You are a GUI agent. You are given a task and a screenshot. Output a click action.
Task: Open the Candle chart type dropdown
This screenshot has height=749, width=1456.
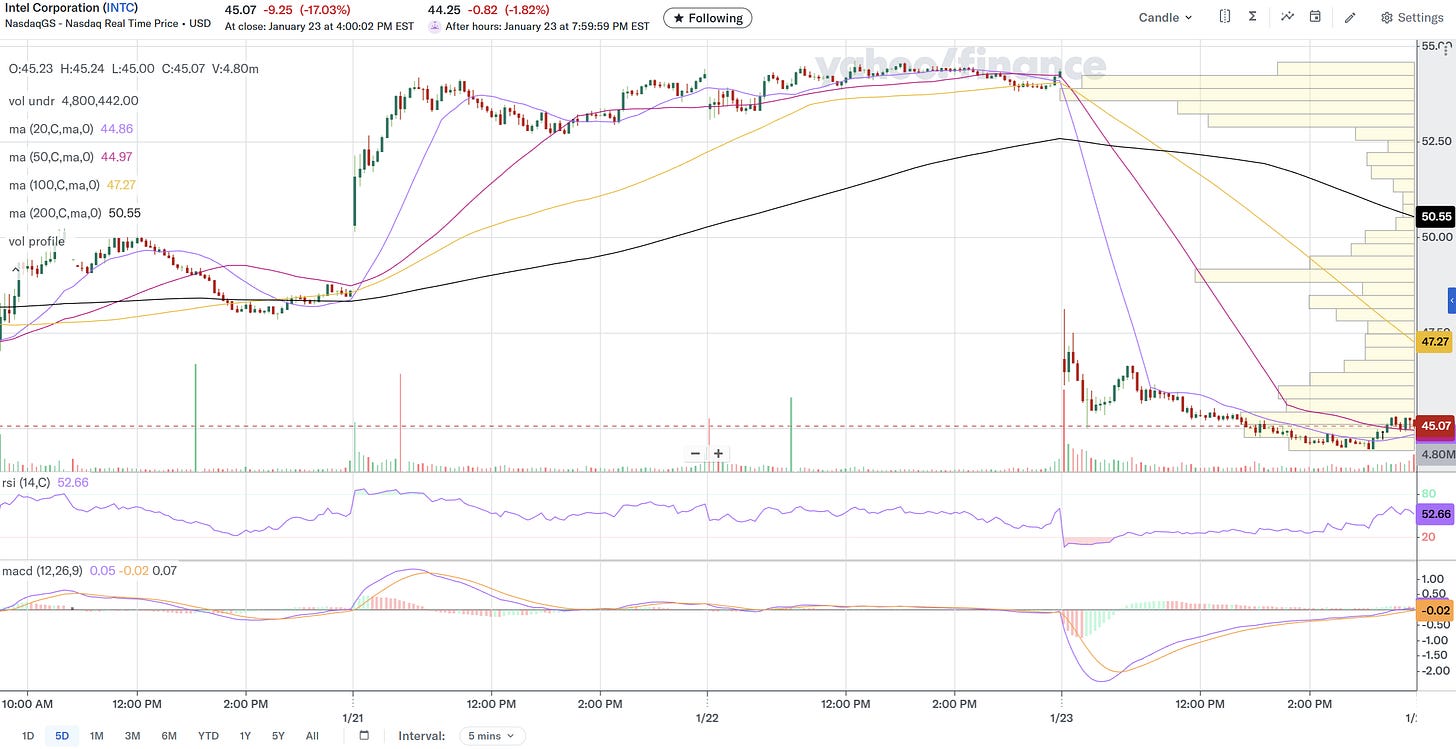[1165, 17]
